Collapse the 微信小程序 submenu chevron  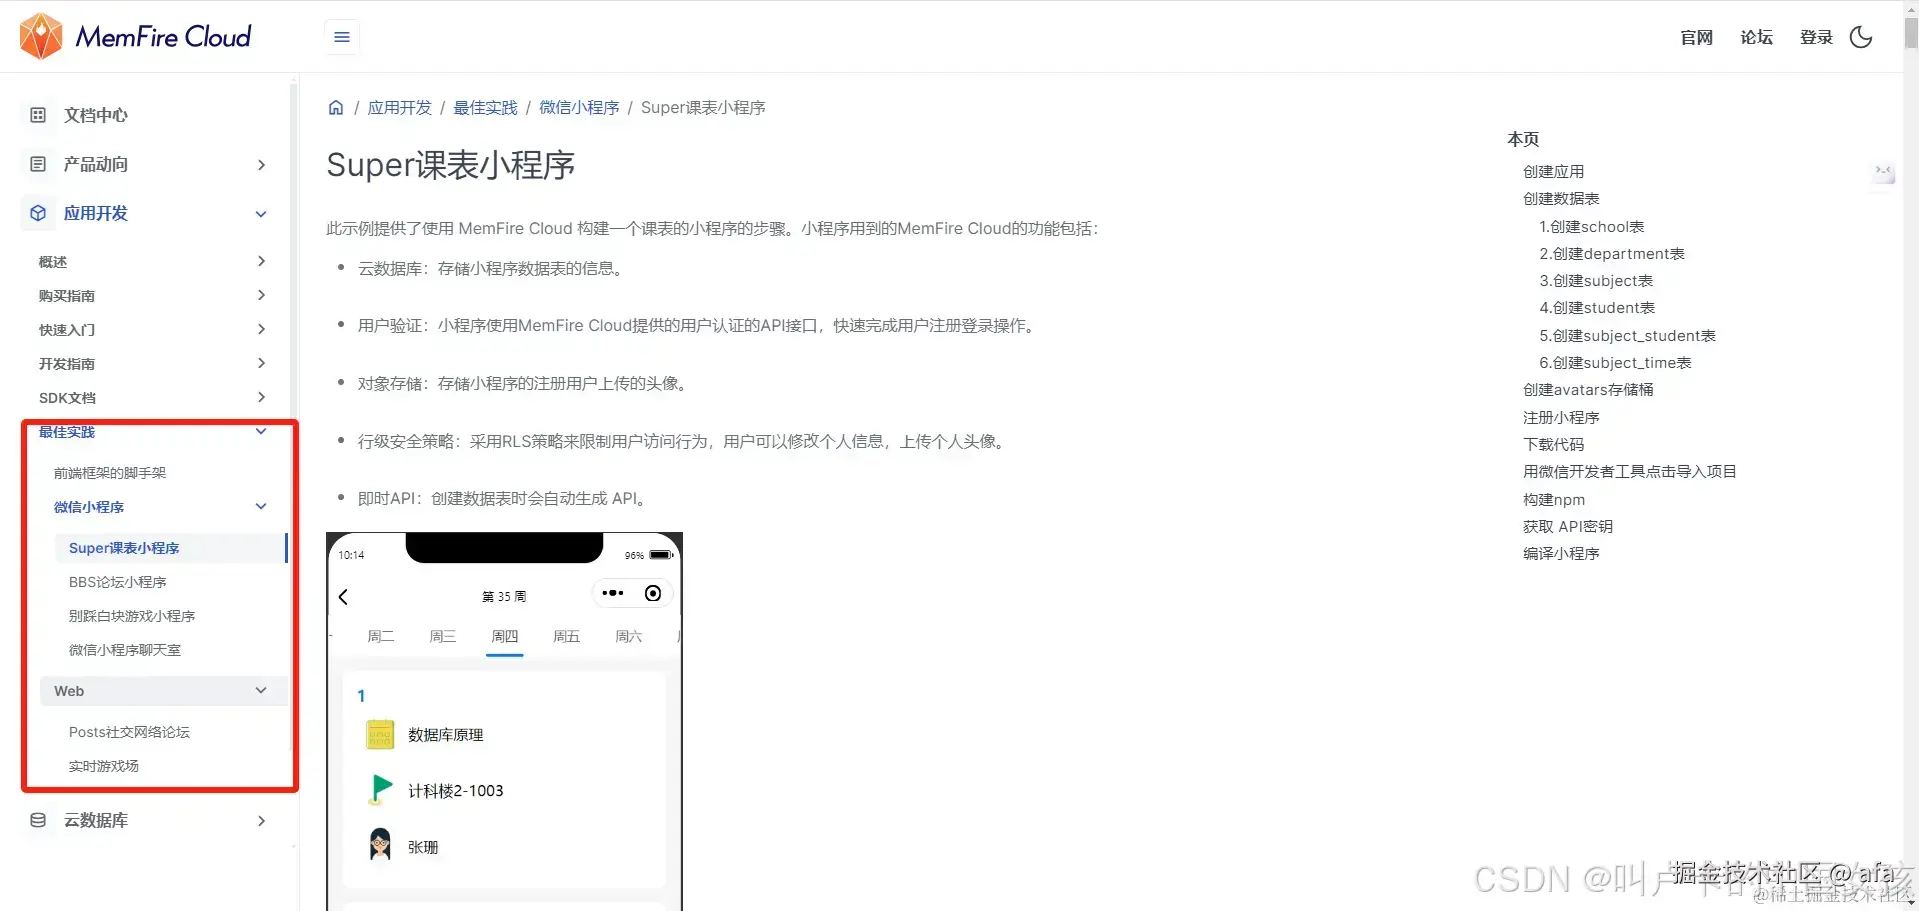[x=260, y=506]
